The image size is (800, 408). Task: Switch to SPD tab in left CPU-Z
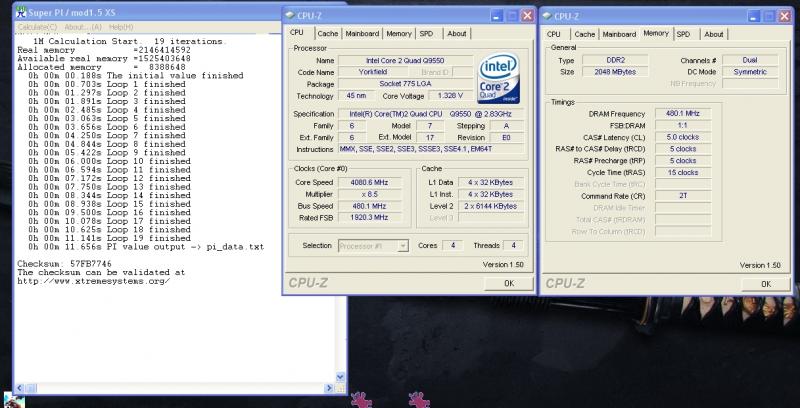[x=426, y=34]
